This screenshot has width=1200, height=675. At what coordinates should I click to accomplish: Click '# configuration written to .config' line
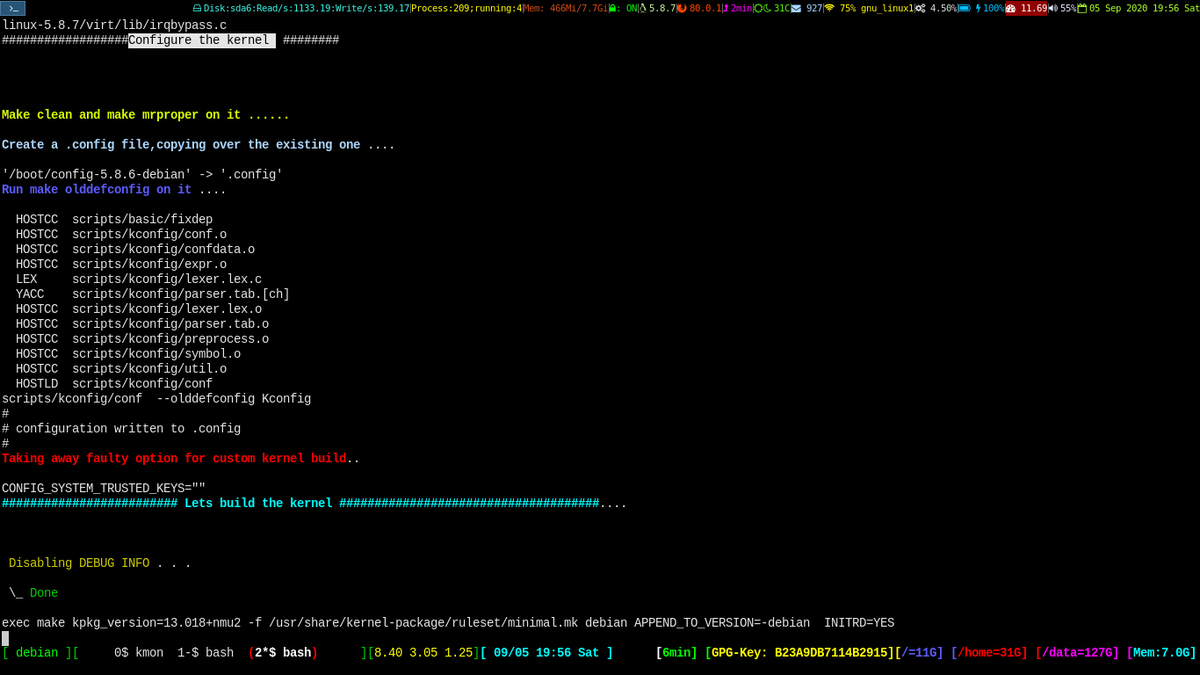pos(121,429)
